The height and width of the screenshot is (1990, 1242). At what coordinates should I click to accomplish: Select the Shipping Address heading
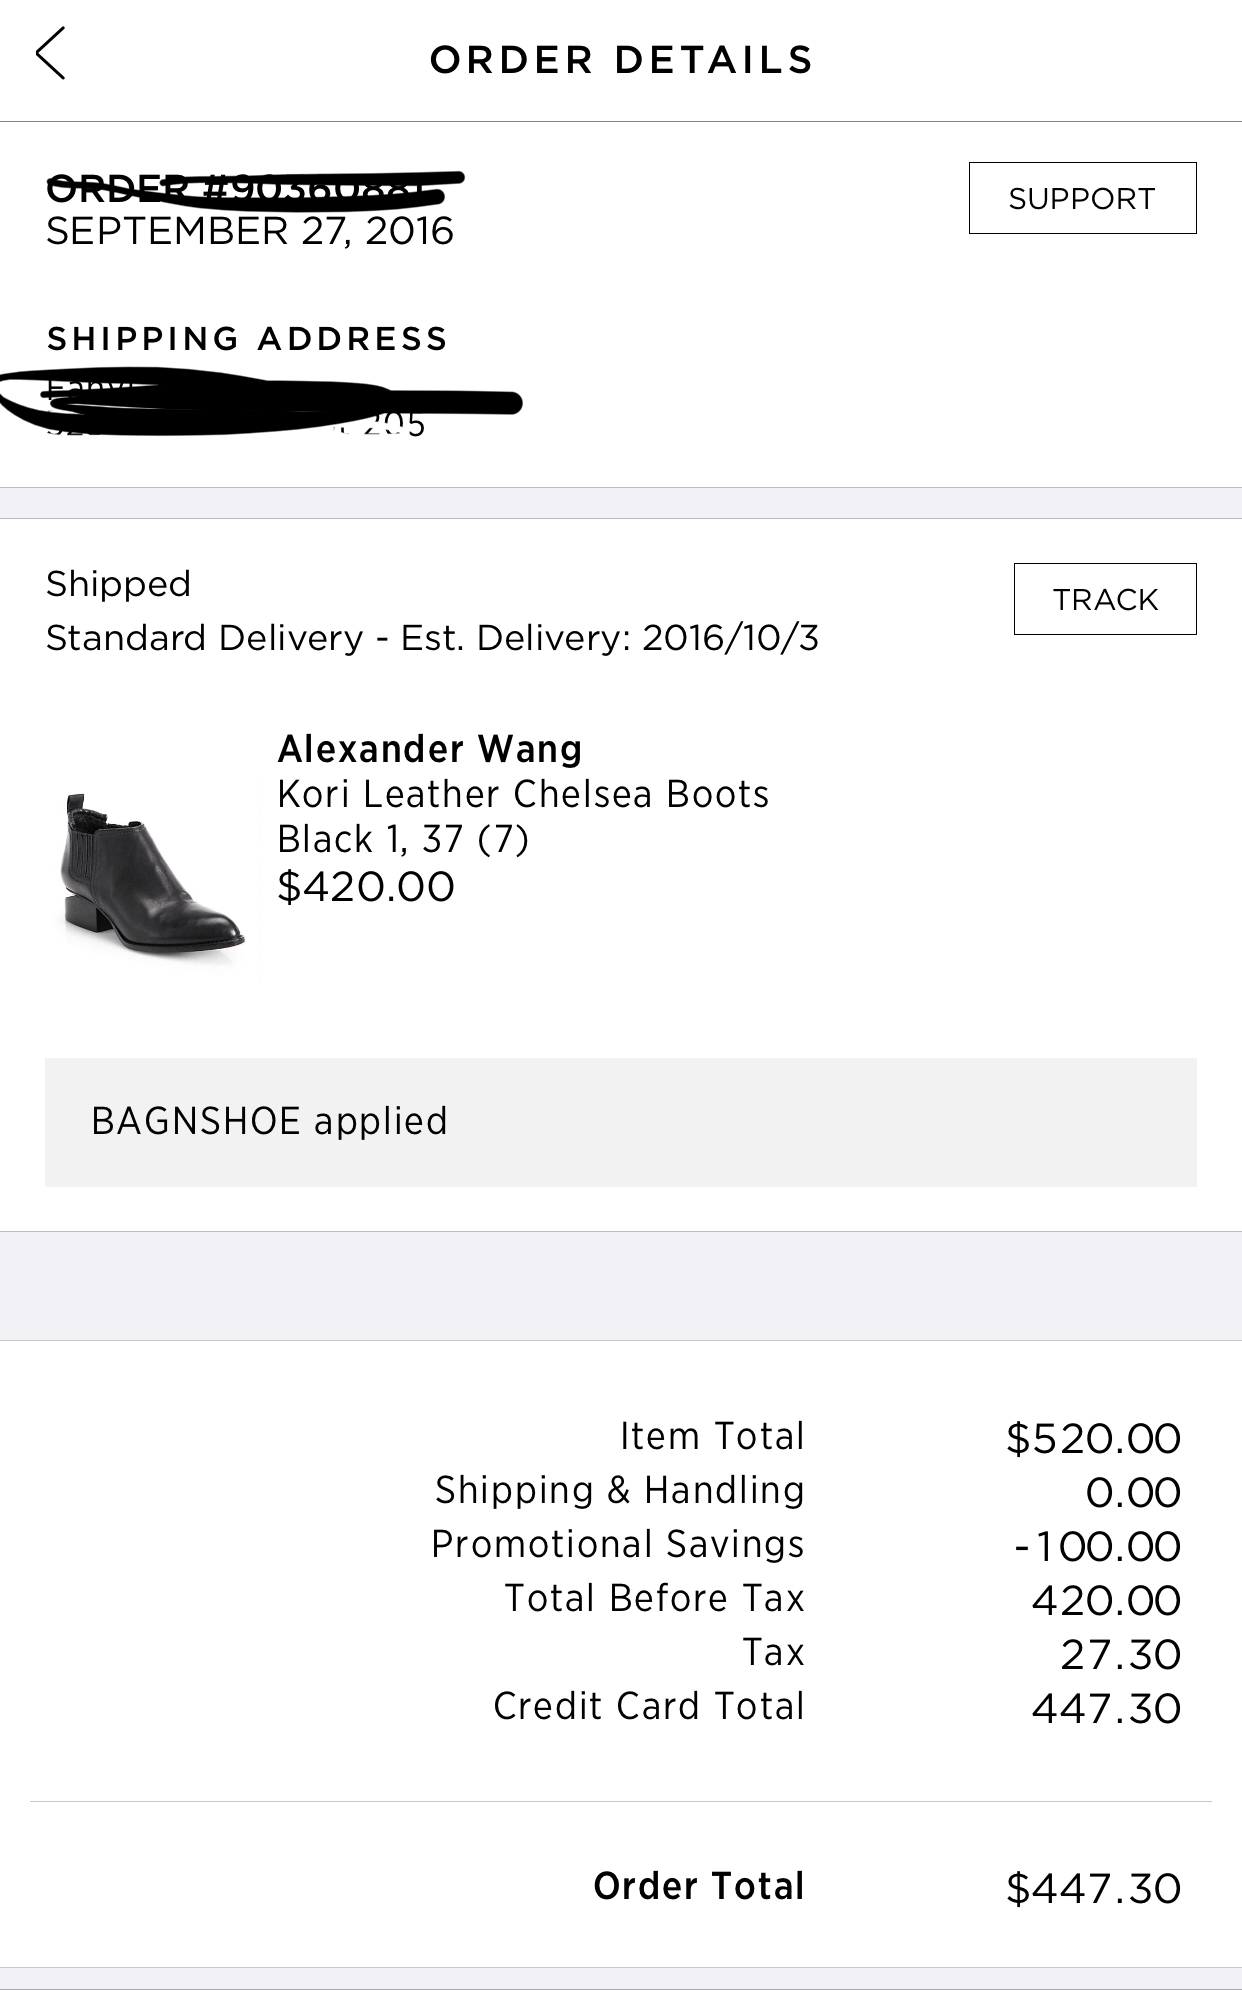tap(247, 339)
